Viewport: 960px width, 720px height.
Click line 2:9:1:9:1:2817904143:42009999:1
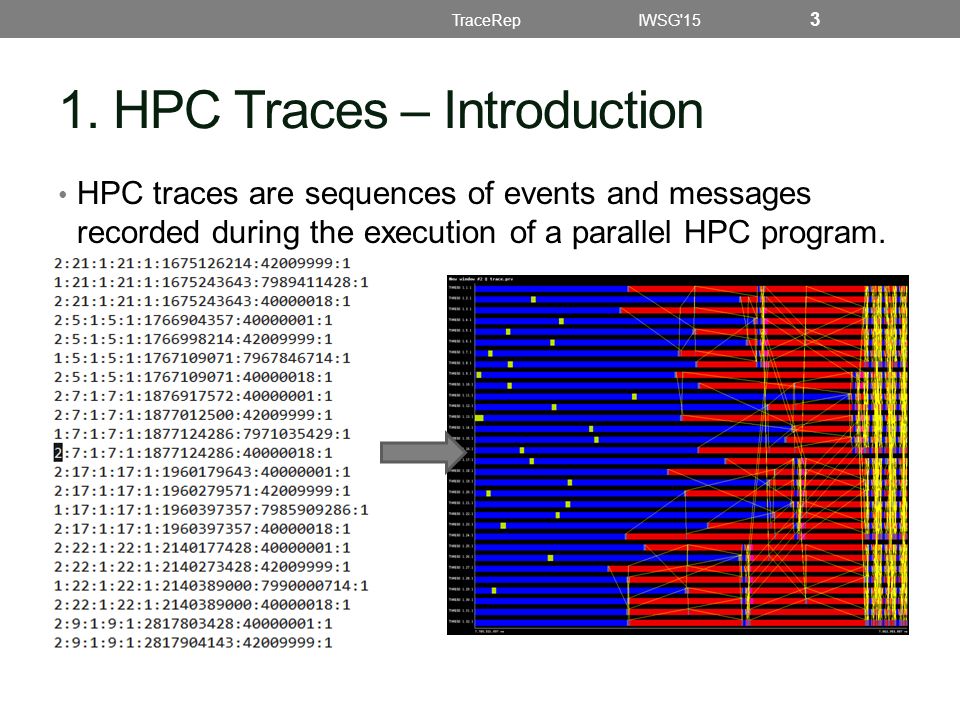click(193, 643)
